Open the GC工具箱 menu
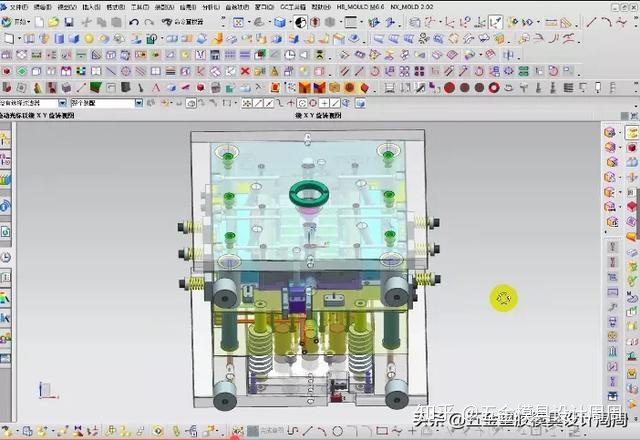Screen dimensions: 640x440 [293, 7]
